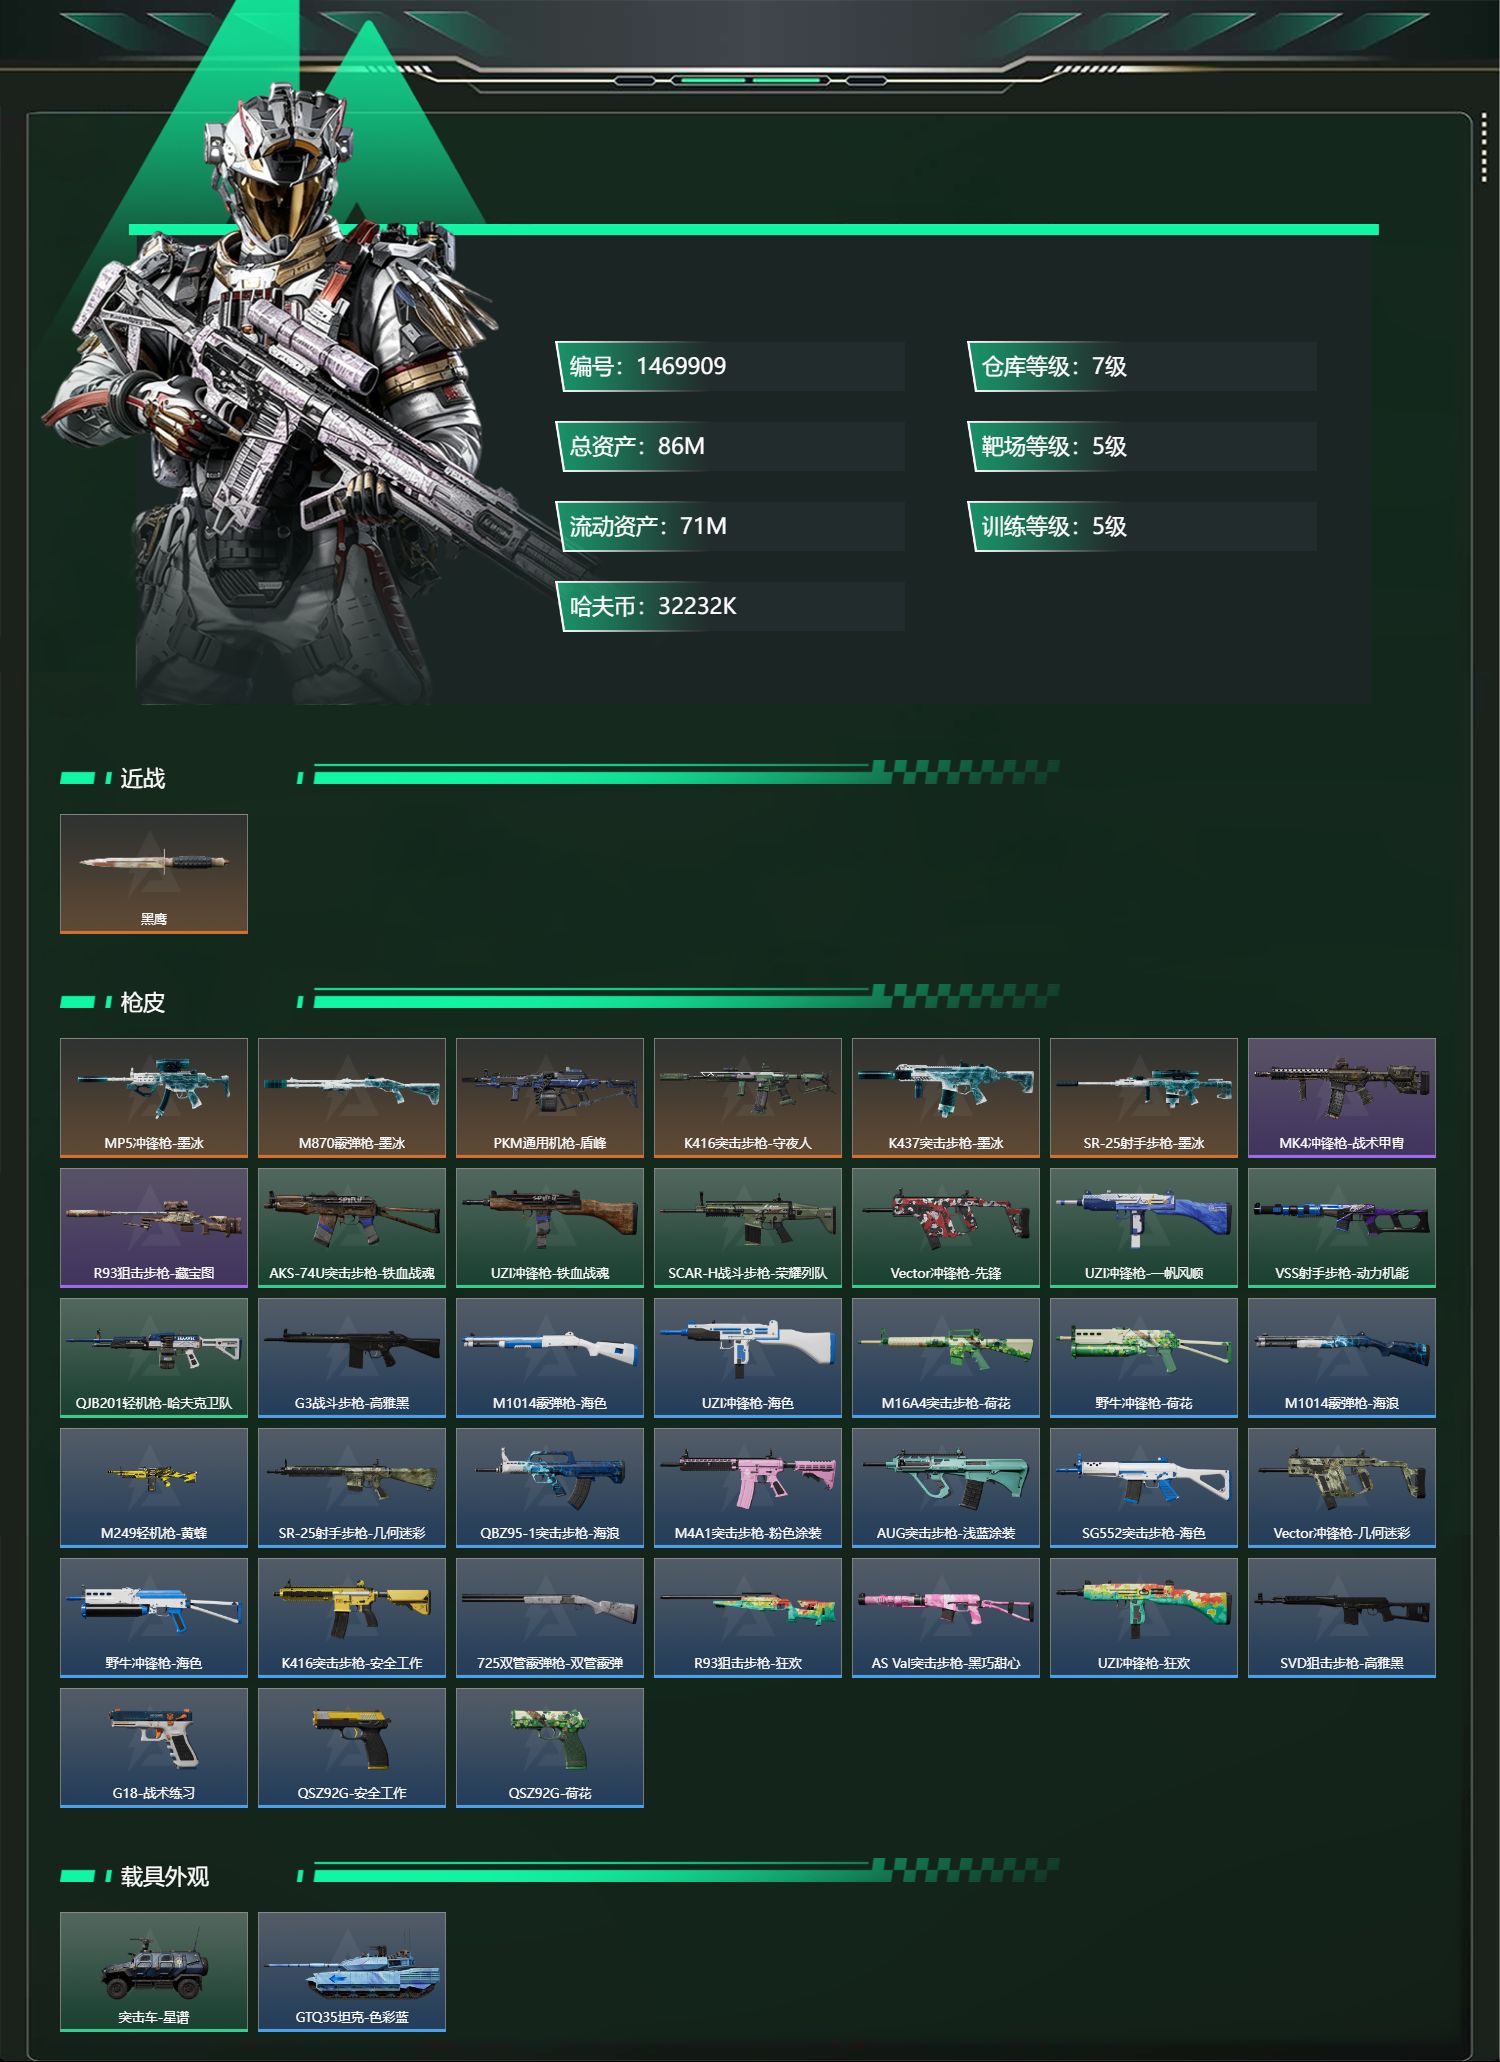The image size is (1500, 2062).
Task: Open the AS Val突击步枪-黑巧甜心 card
Action: [946, 1618]
